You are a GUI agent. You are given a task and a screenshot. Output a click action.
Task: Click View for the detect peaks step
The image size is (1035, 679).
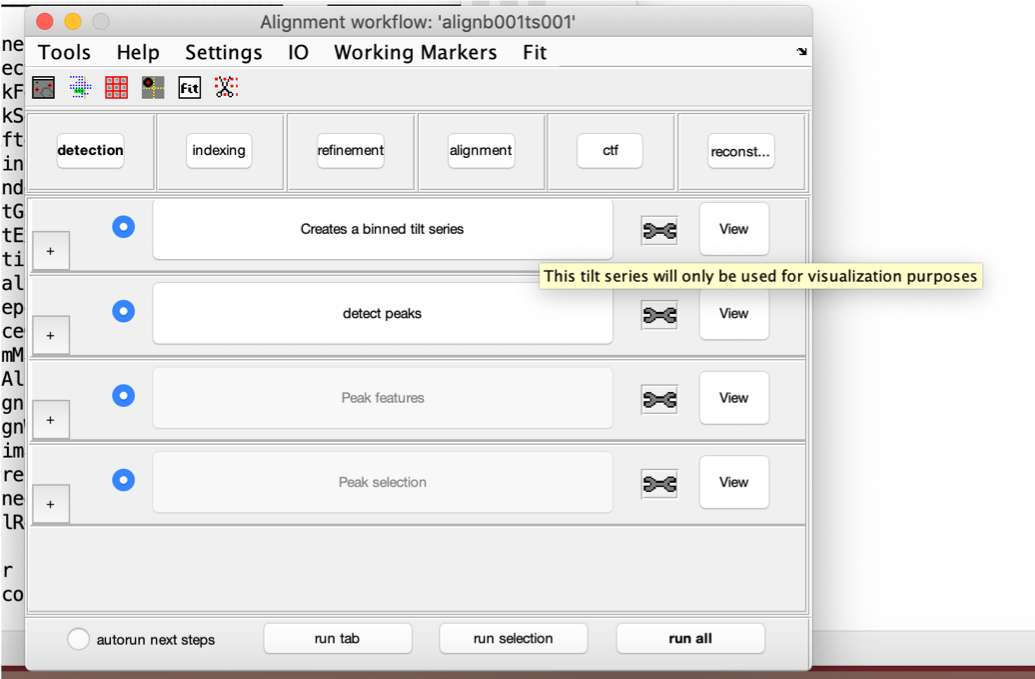733,314
